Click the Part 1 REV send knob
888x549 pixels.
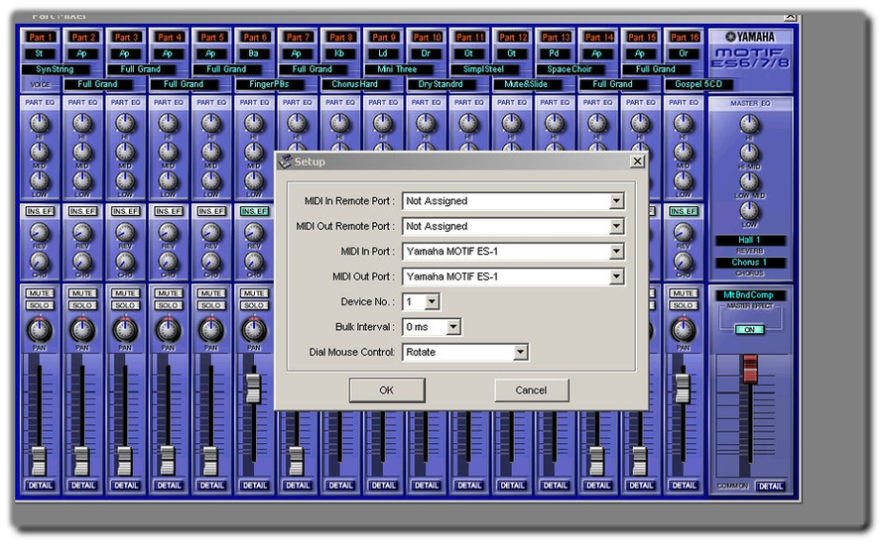pyautogui.click(x=39, y=232)
